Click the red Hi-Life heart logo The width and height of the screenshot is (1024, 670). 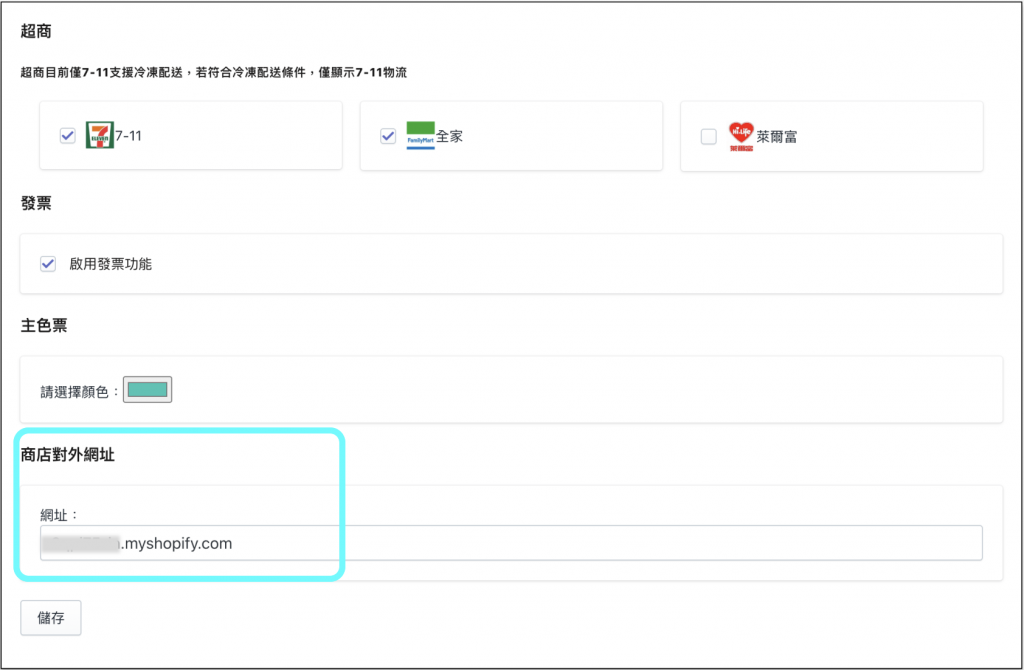pos(740,136)
